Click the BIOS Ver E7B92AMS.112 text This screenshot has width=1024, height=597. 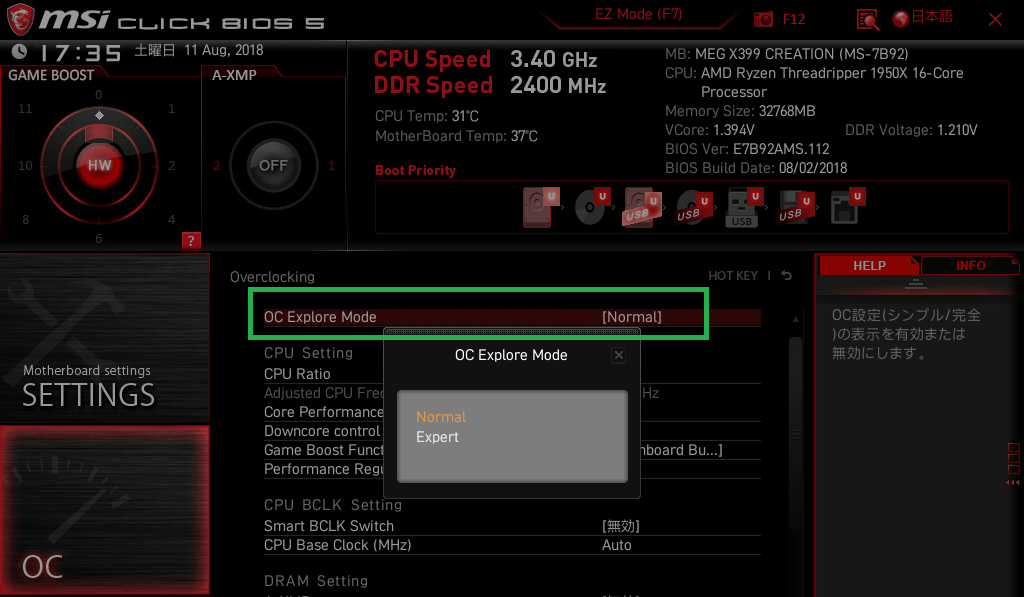pyautogui.click(x=747, y=149)
